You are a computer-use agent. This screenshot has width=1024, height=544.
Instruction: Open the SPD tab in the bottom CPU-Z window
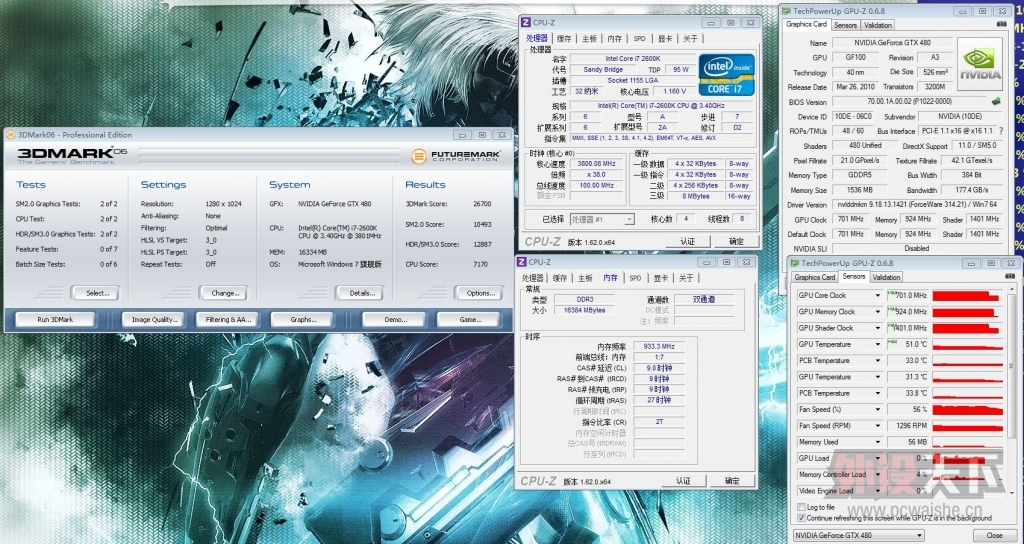[x=635, y=278]
